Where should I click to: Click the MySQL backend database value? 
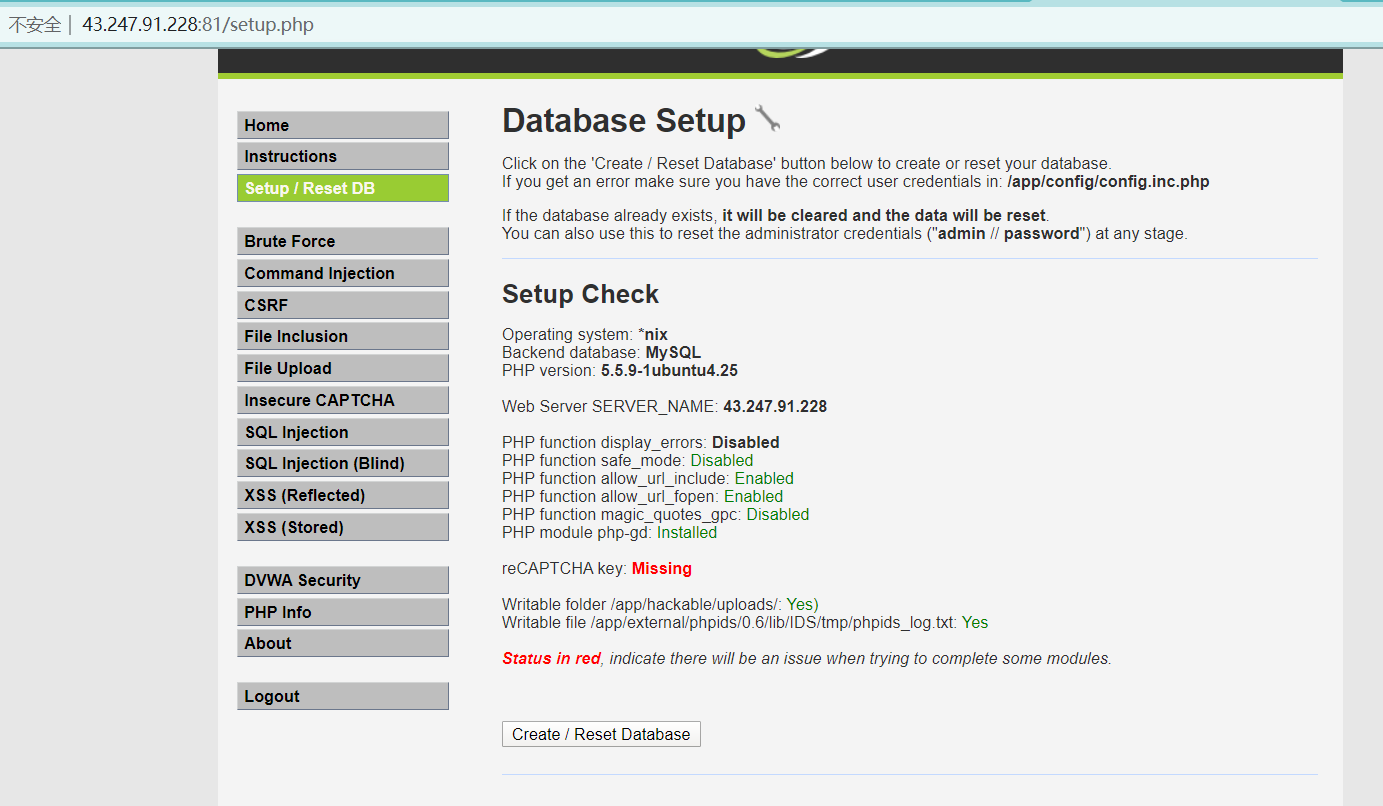[x=673, y=352]
